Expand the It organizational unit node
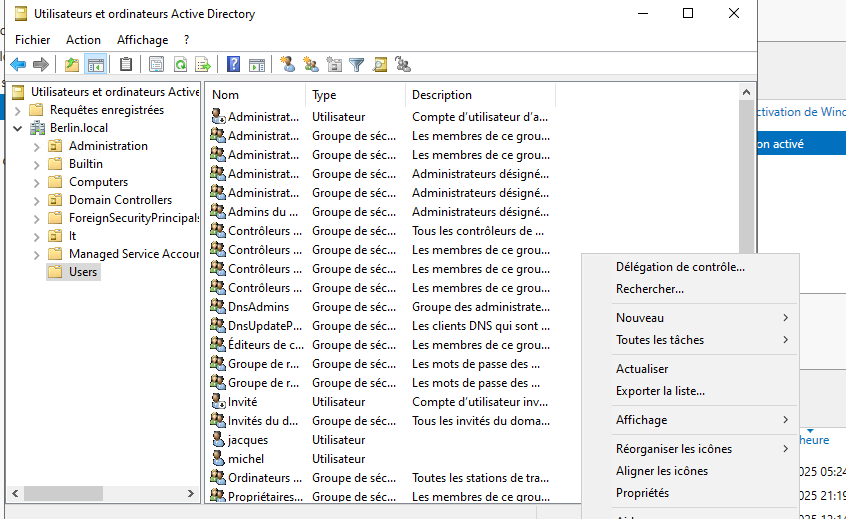This screenshot has width=846, height=519. coord(37,237)
